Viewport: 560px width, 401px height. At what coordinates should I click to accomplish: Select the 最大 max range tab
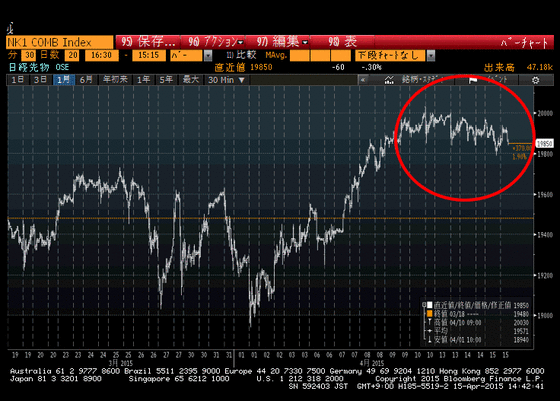pos(191,80)
